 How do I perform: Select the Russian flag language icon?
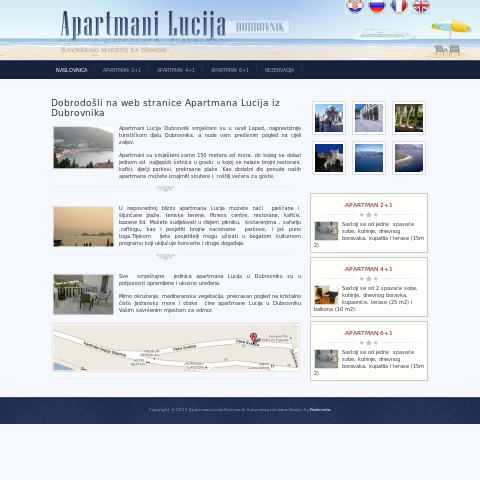click(377, 6)
